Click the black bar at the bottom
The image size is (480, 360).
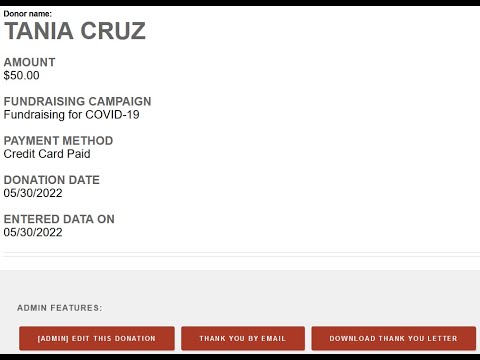(240, 357)
